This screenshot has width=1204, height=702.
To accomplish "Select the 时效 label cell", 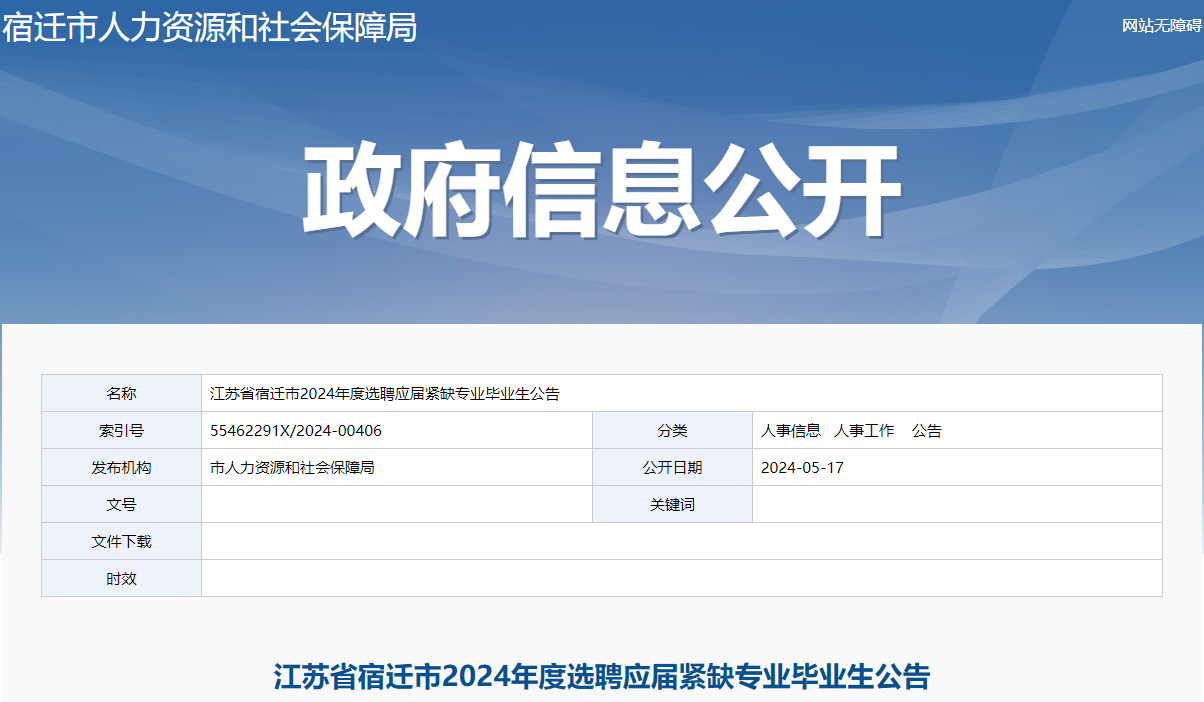I will 121,578.
